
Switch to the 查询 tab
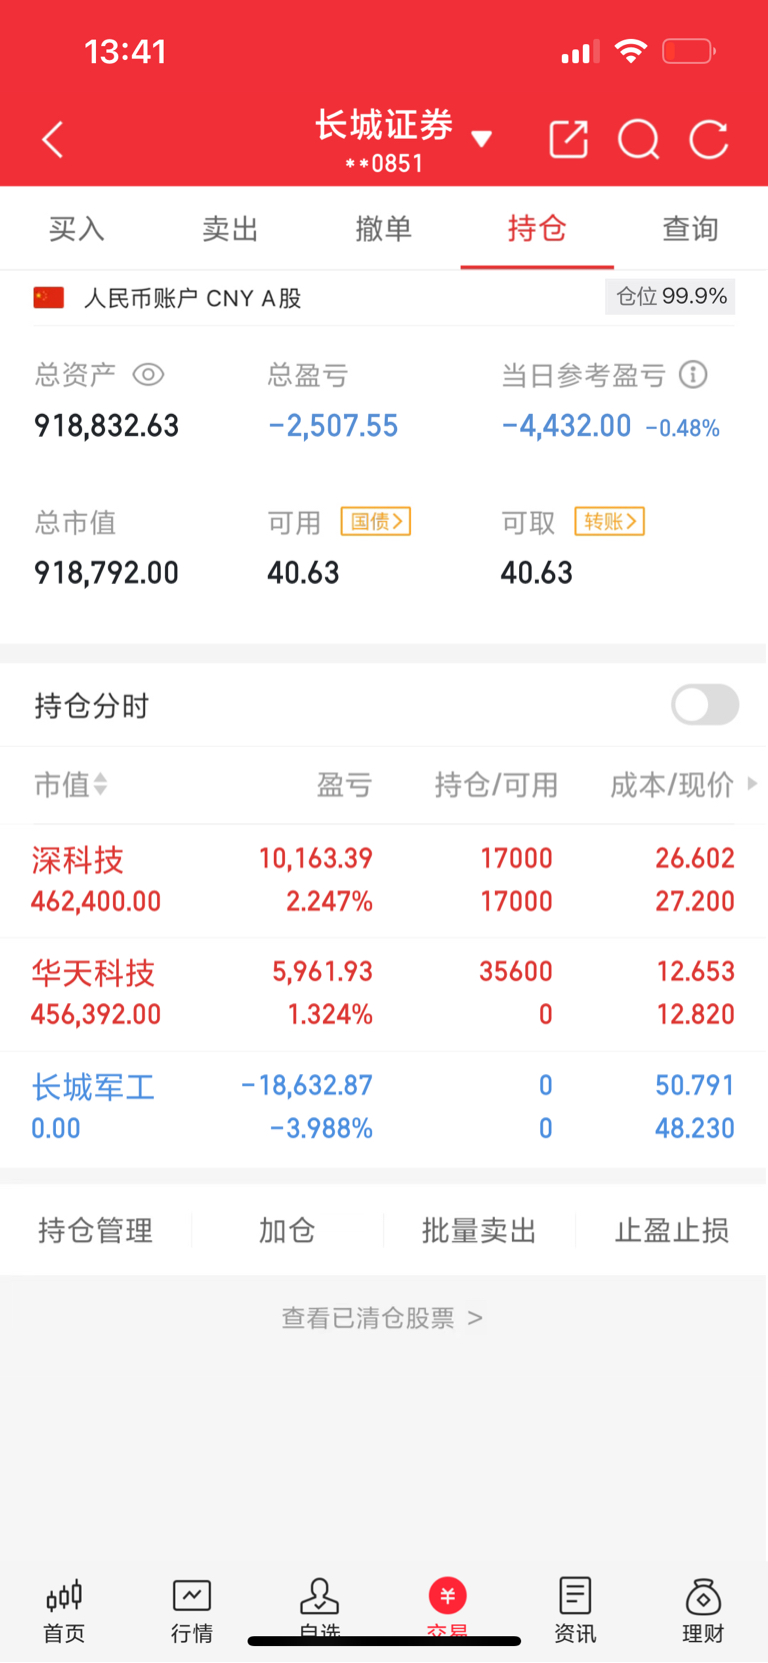click(691, 229)
